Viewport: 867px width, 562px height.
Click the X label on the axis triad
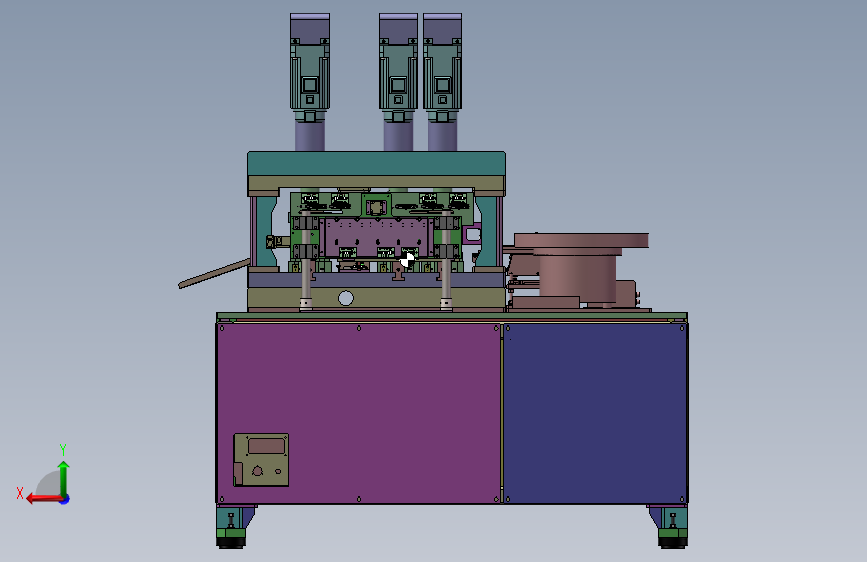20,493
